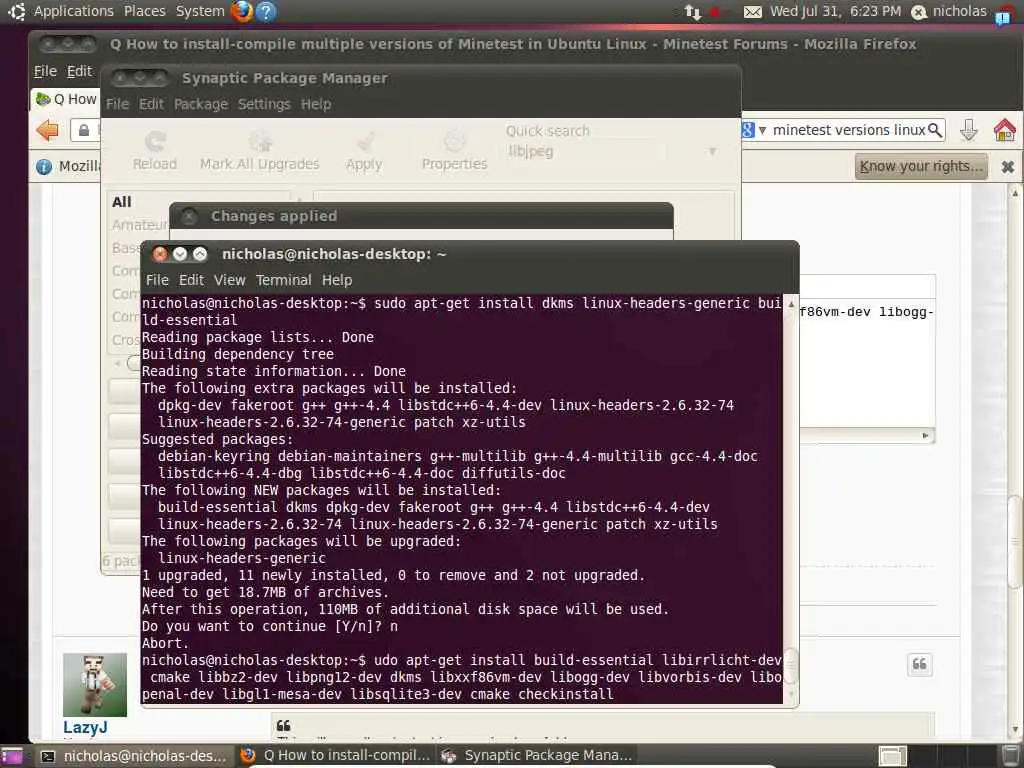The height and width of the screenshot is (768, 1024).
Task: Click LazyJ avatar image
Action: tap(95, 684)
